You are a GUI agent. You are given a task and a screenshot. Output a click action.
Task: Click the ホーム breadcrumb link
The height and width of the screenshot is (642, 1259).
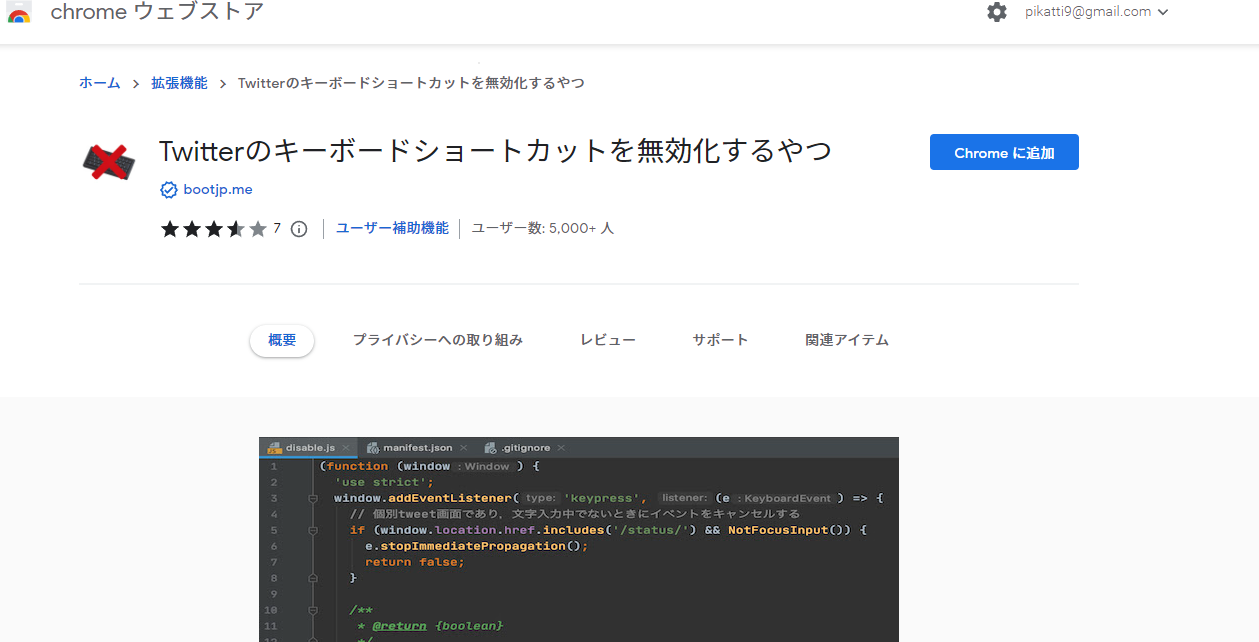pos(100,83)
